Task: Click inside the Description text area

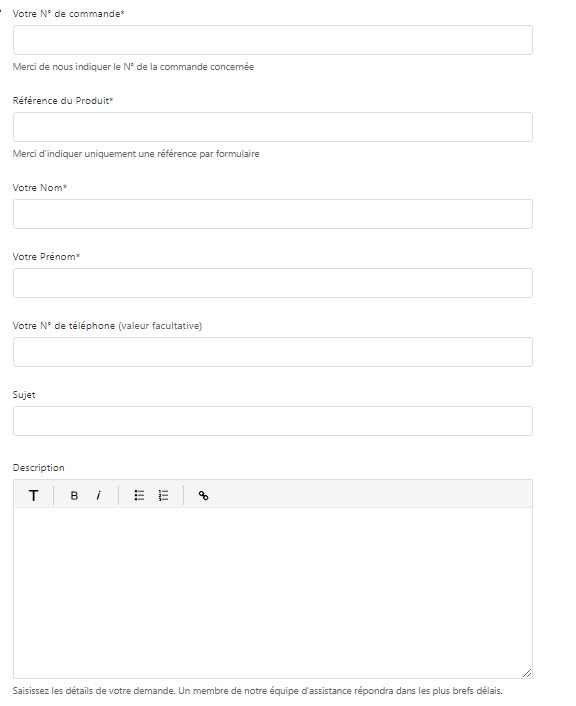Action: click(x=273, y=593)
